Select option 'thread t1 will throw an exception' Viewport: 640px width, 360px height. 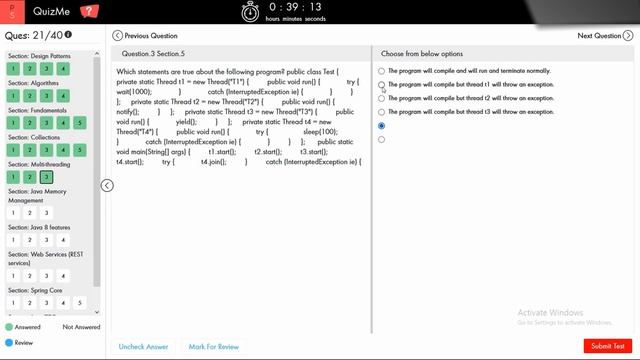click(x=381, y=84)
